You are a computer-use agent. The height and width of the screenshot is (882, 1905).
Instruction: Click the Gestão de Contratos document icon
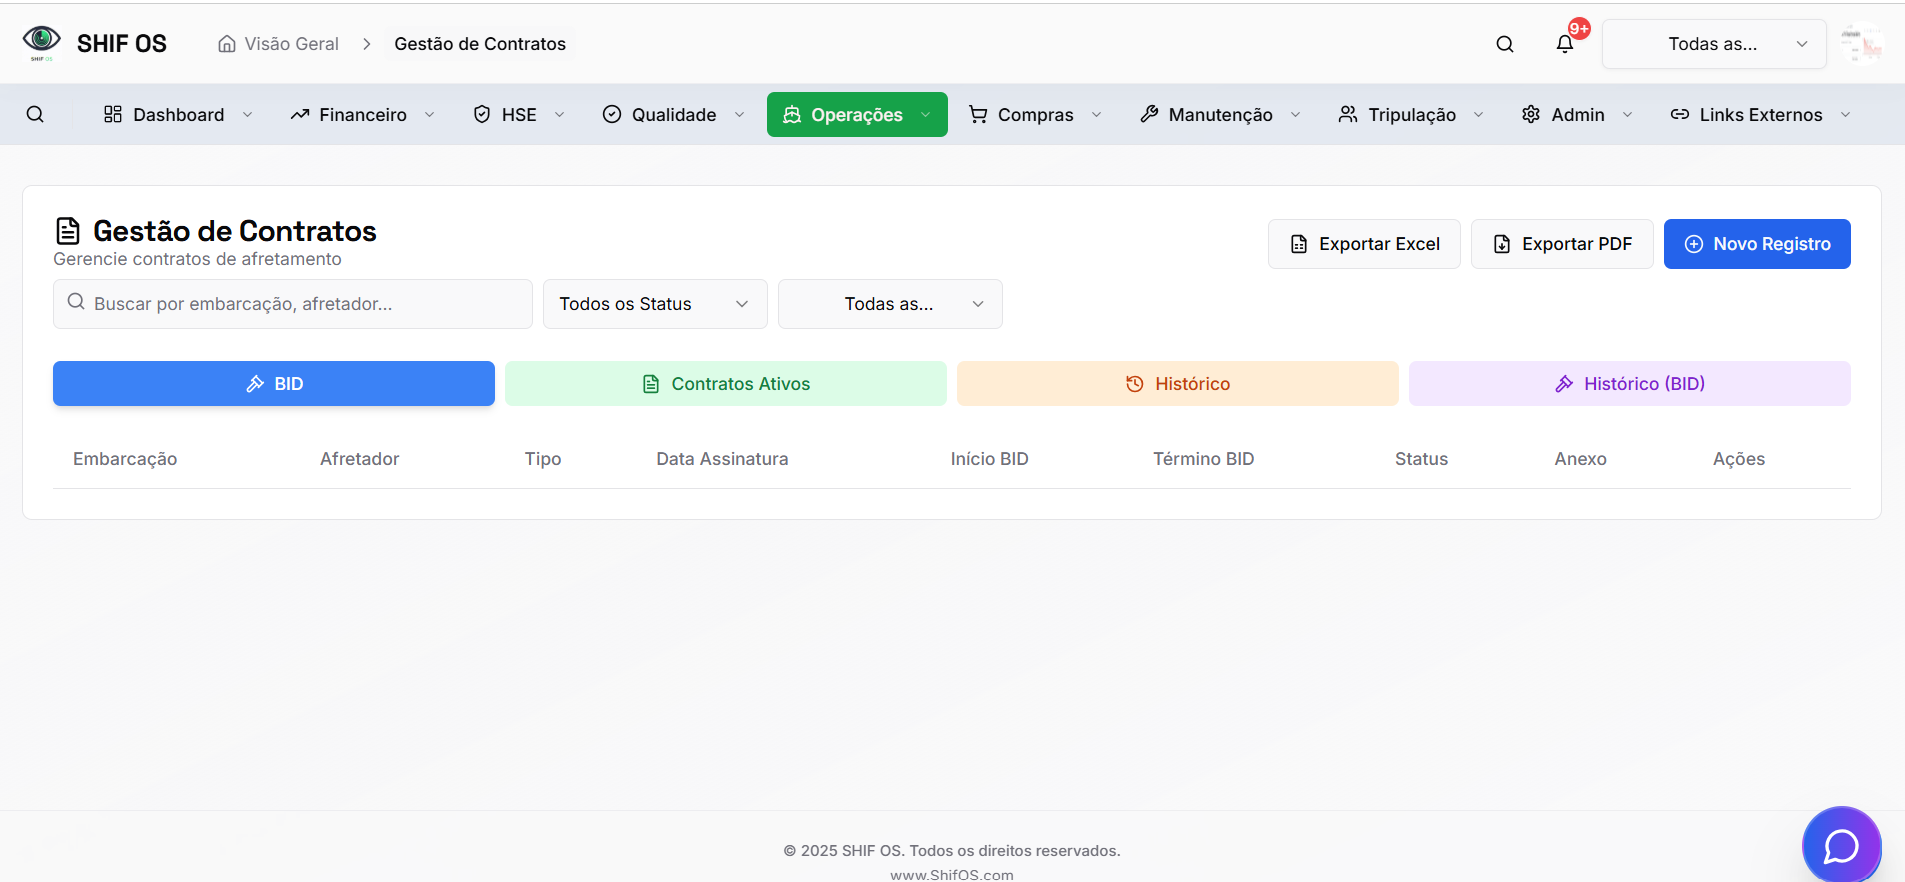[x=68, y=231]
